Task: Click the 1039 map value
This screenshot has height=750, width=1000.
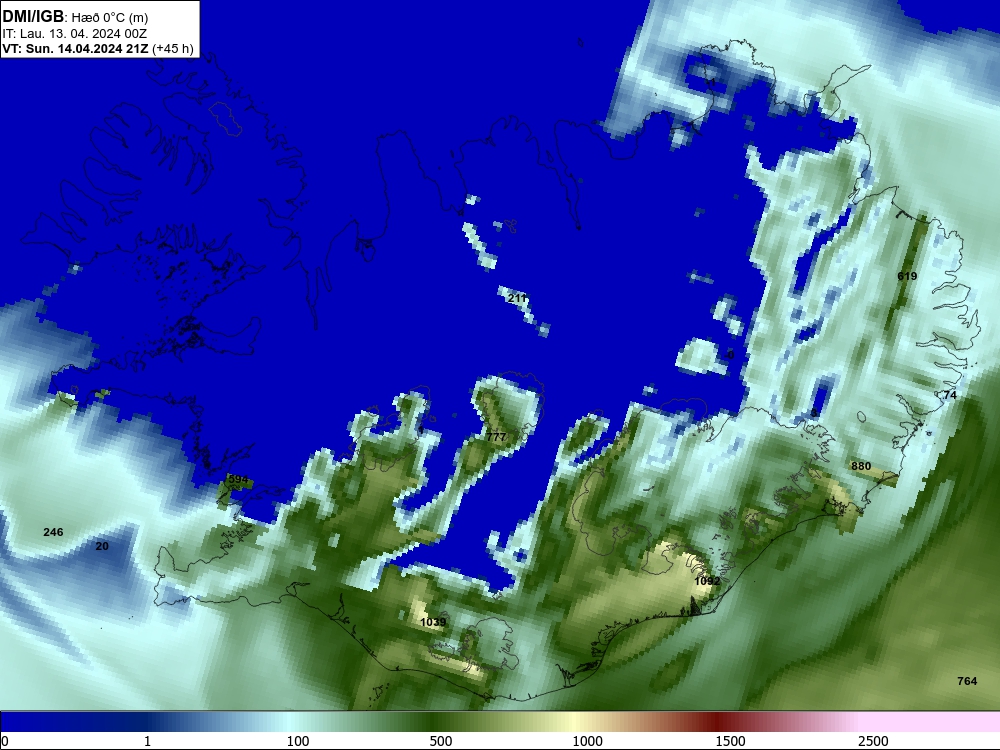Action: click(x=433, y=622)
